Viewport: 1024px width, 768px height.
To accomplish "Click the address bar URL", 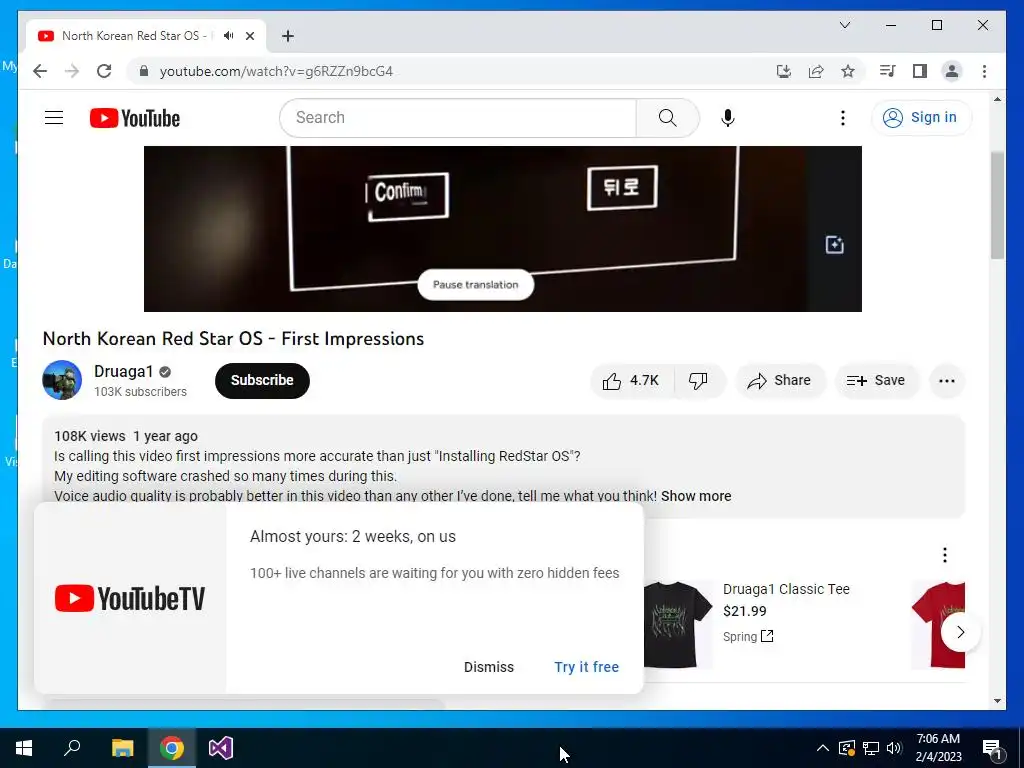I will [276, 71].
